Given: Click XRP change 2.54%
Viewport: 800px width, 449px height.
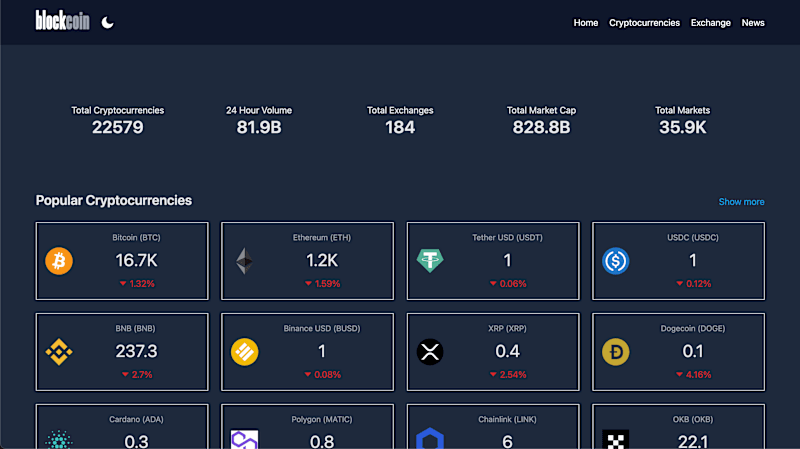Looking at the screenshot, I should point(513,375).
